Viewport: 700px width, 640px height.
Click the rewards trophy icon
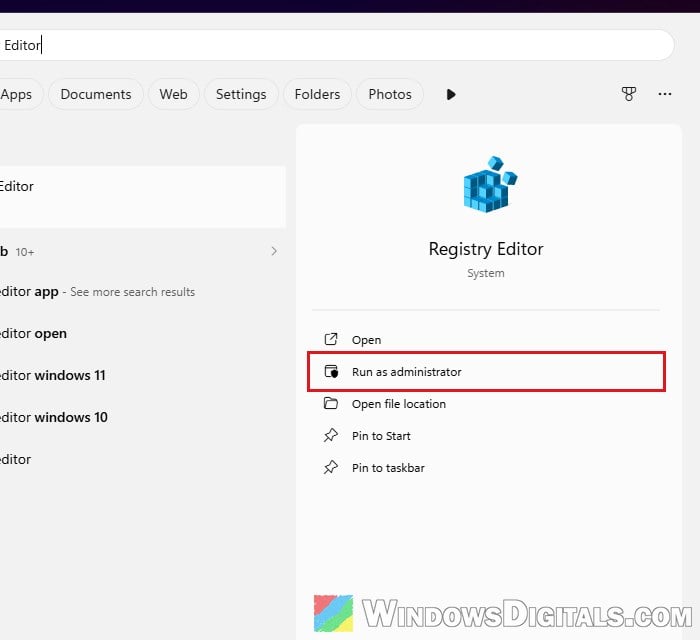click(629, 94)
